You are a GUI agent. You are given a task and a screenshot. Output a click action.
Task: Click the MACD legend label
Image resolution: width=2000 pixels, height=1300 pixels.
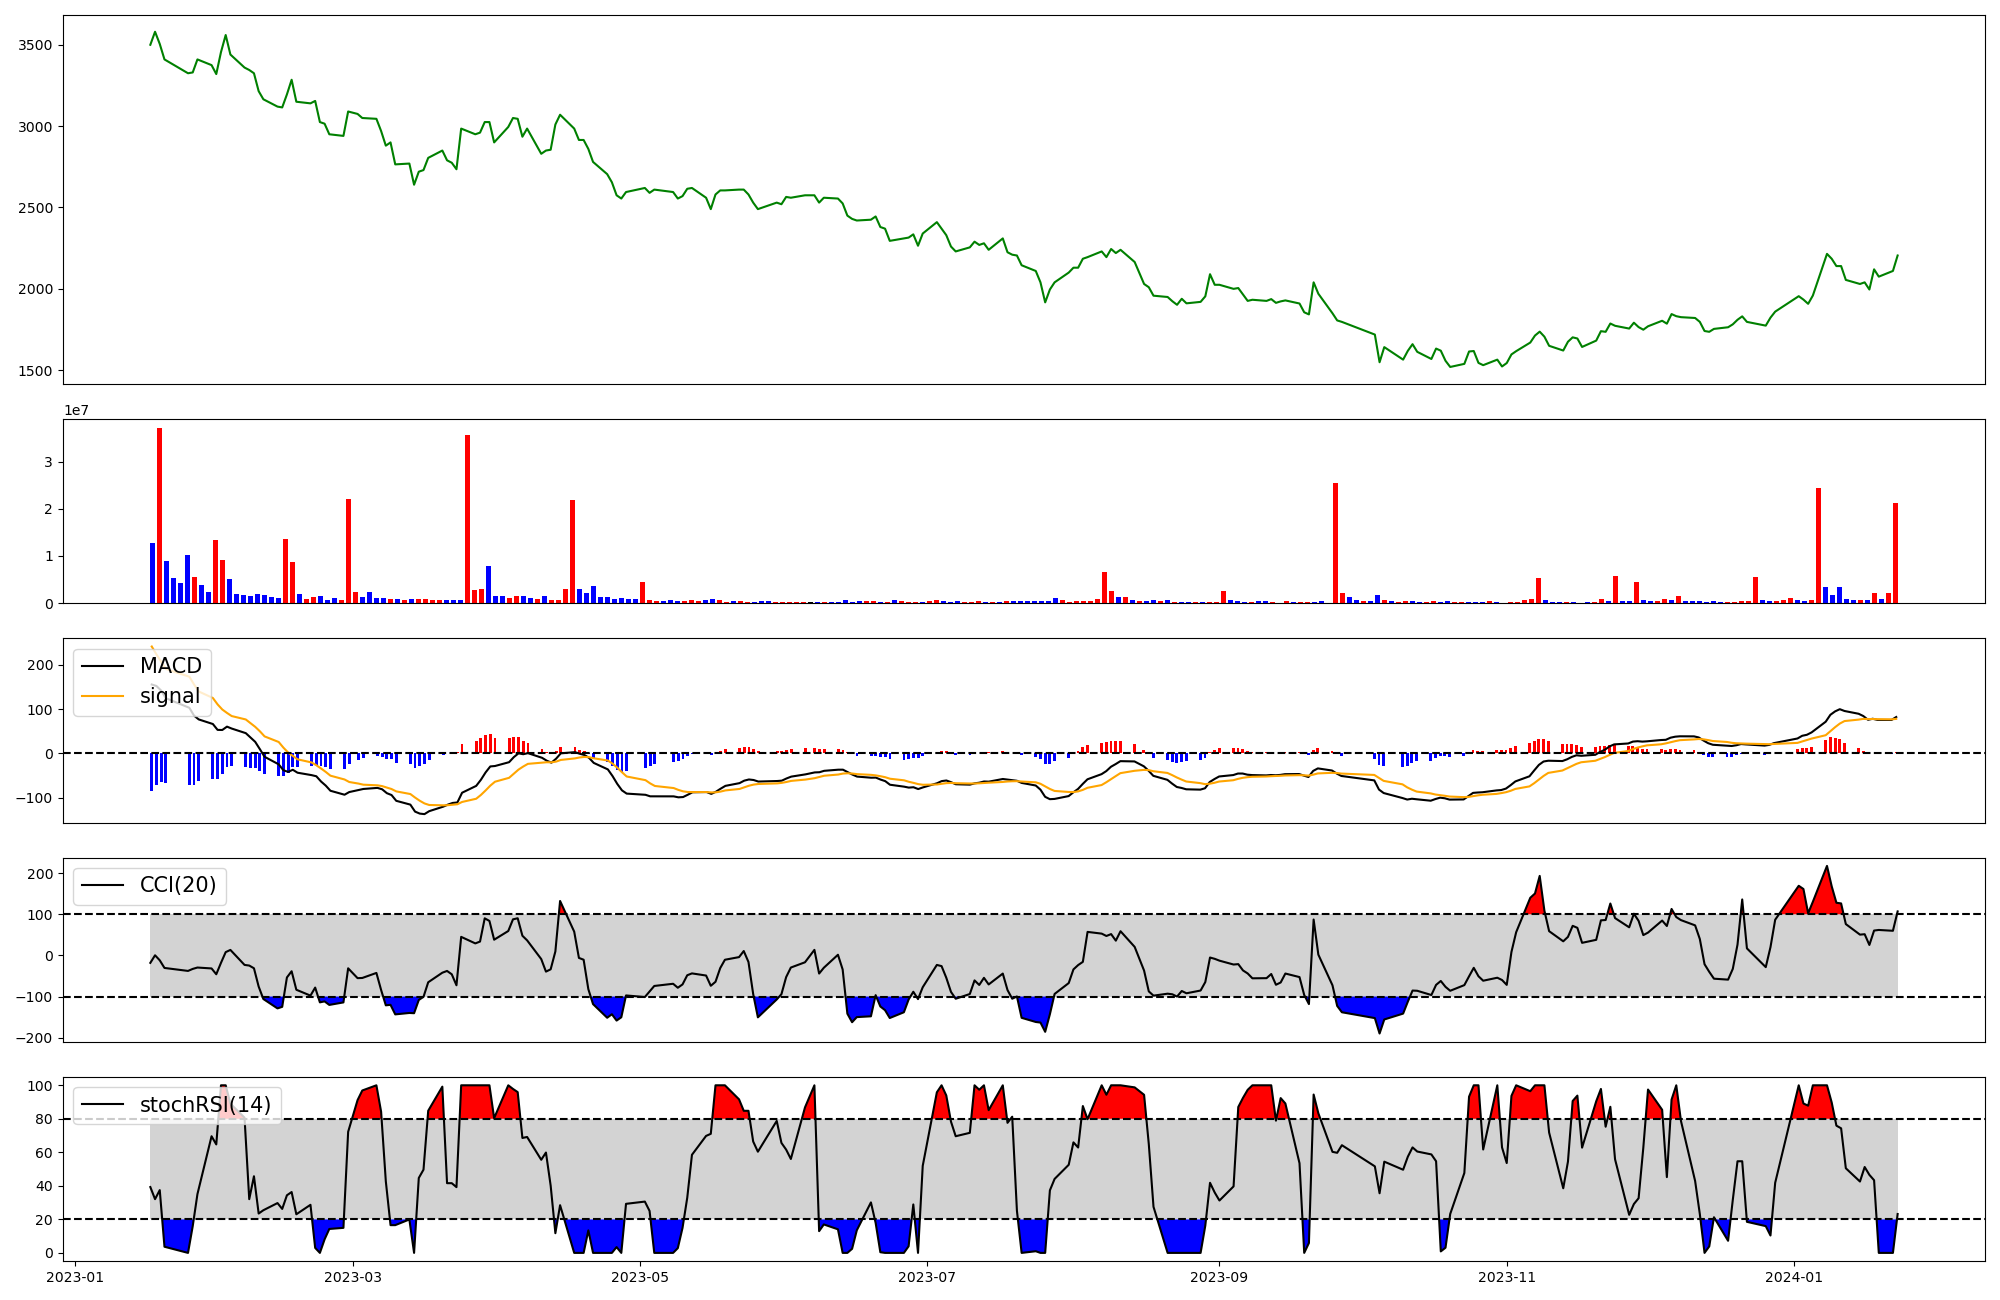click(x=170, y=666)
